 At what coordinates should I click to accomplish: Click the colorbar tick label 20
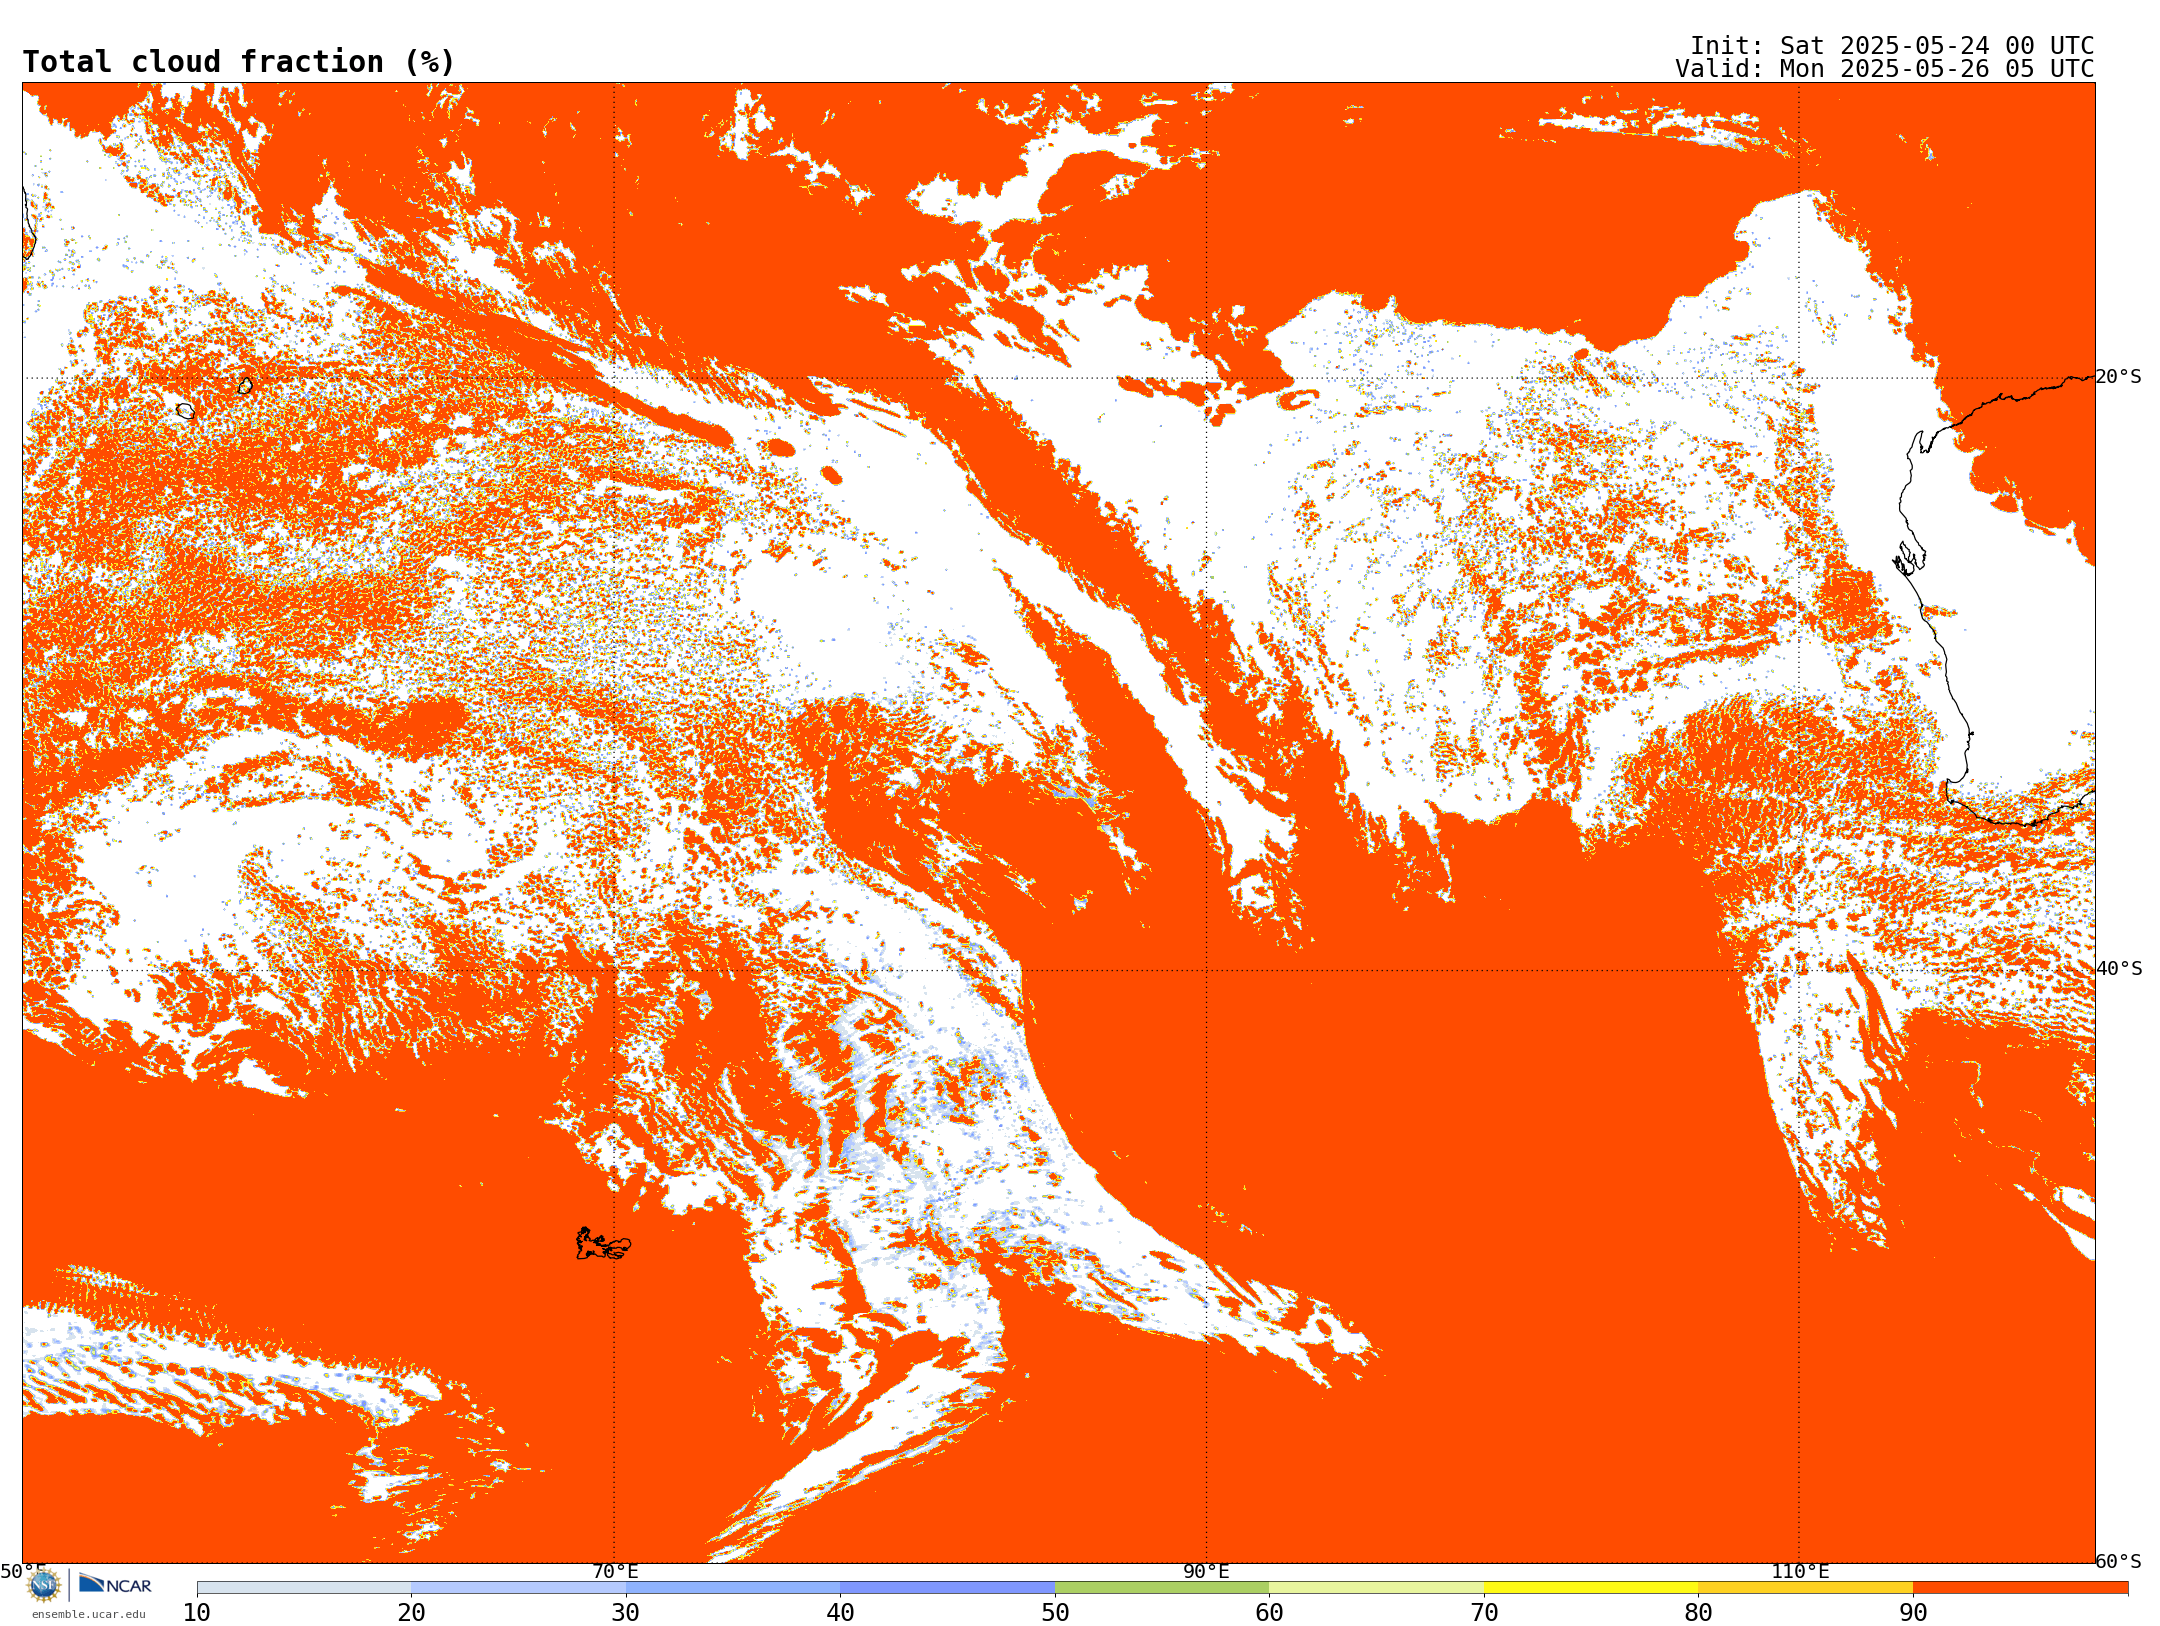tap(411, 1613)
